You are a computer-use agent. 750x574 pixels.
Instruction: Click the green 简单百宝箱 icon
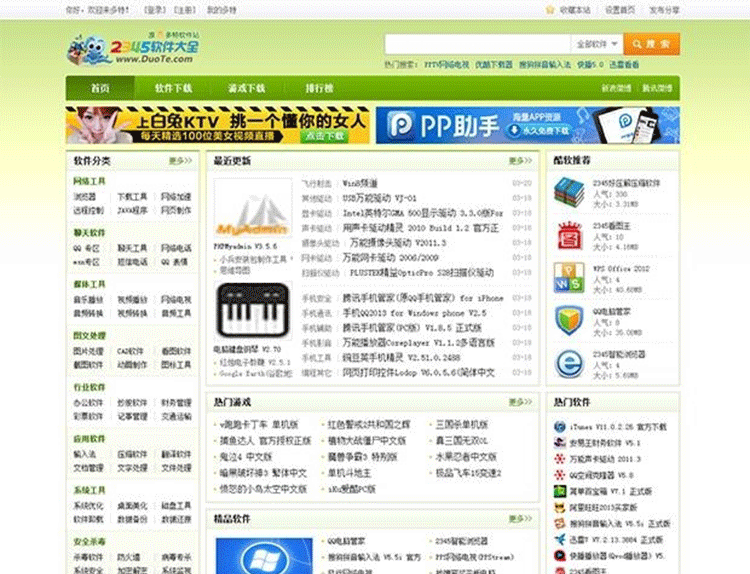(560, 491)
